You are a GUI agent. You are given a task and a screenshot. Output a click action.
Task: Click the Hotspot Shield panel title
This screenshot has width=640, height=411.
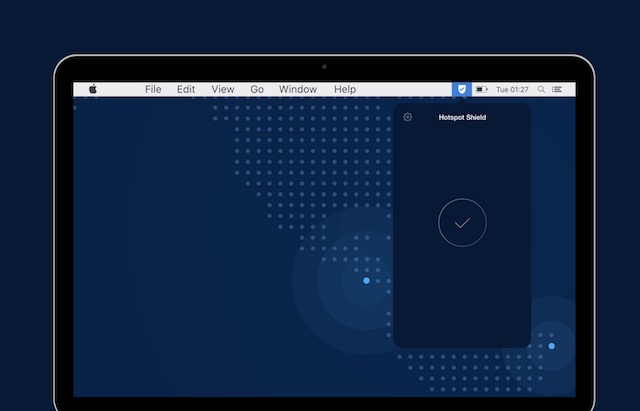(462, 118)
